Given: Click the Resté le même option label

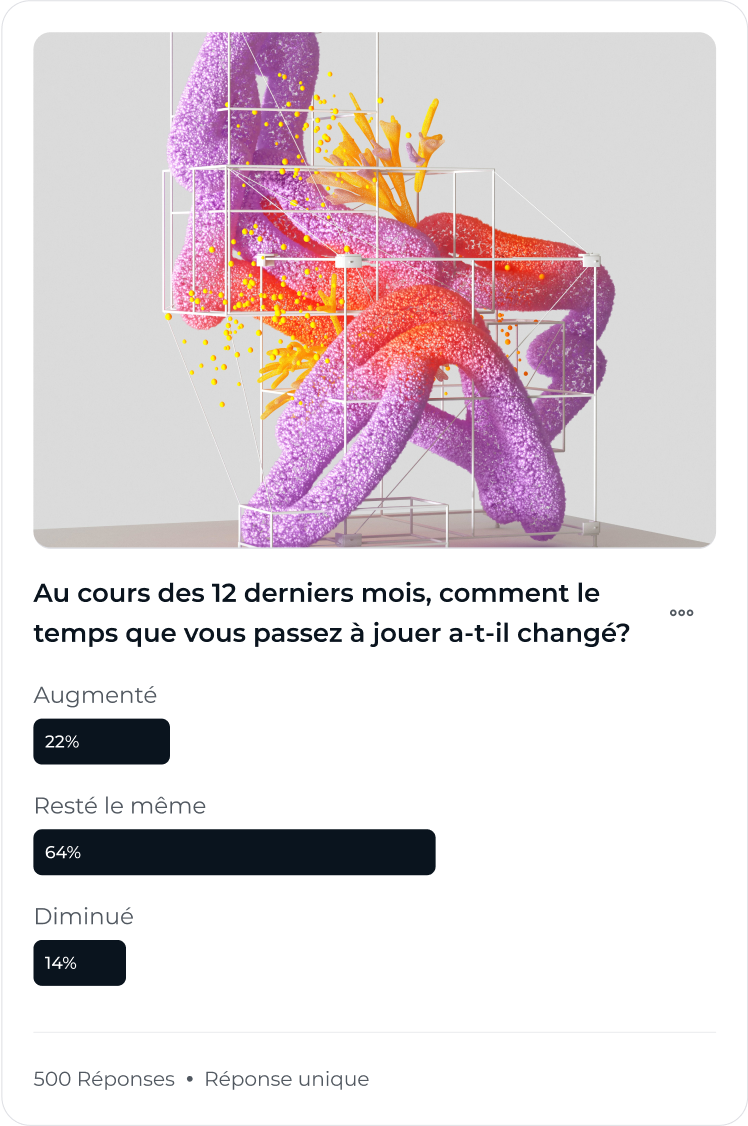Looking at the screenshot, I should point(119,806).
